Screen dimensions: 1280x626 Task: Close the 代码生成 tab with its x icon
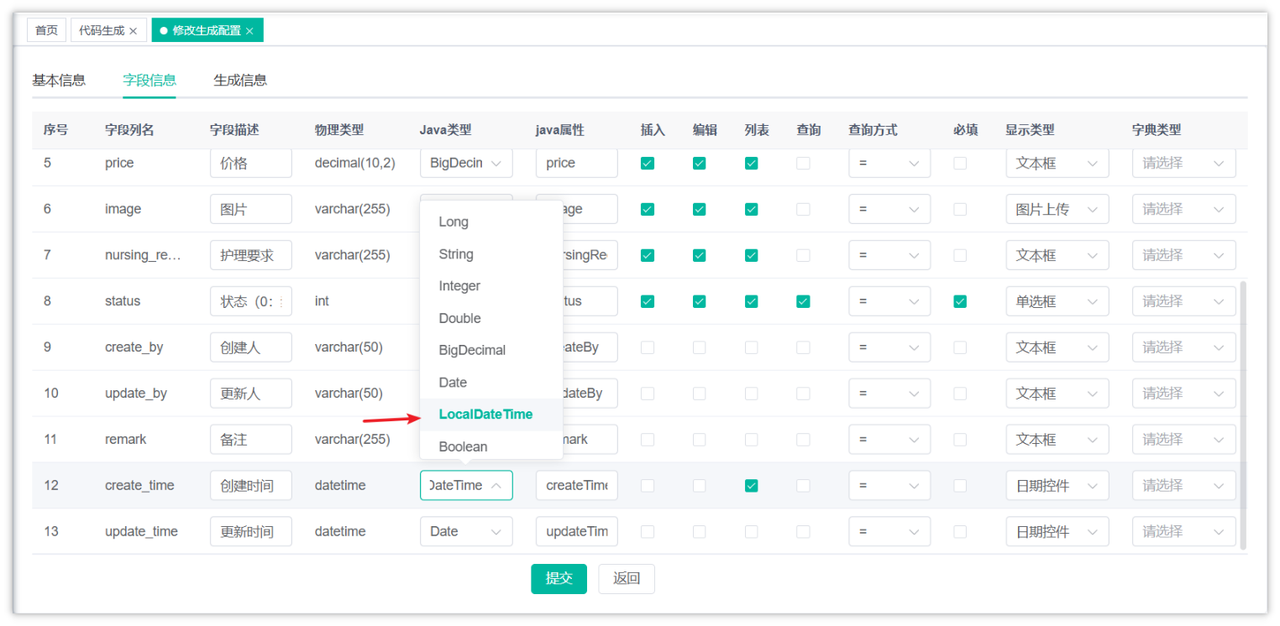(133, 31)
